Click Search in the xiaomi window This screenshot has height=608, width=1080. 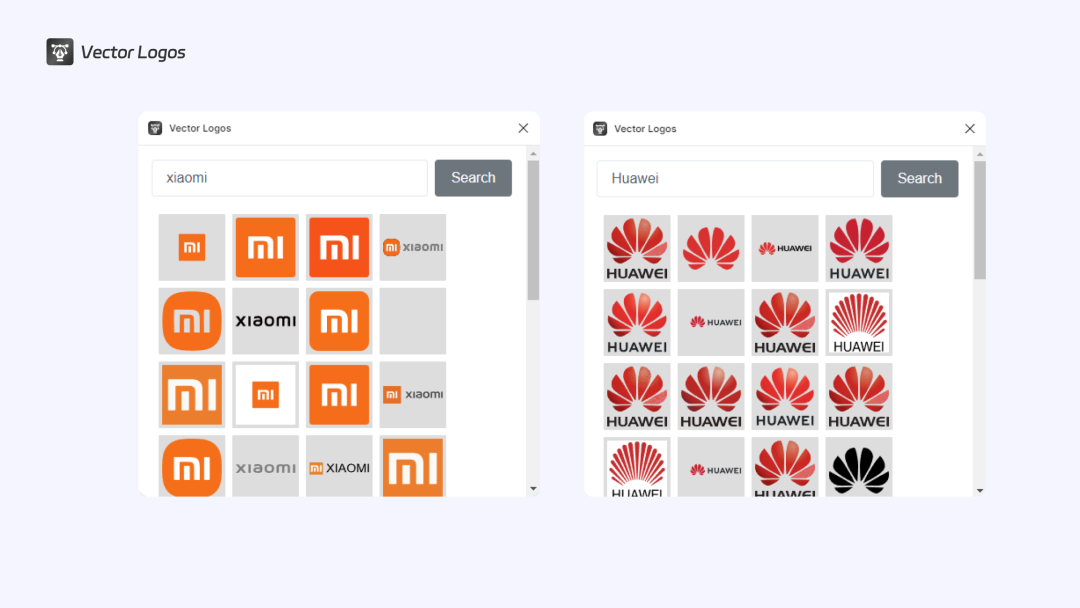click(x=473, y=178)
